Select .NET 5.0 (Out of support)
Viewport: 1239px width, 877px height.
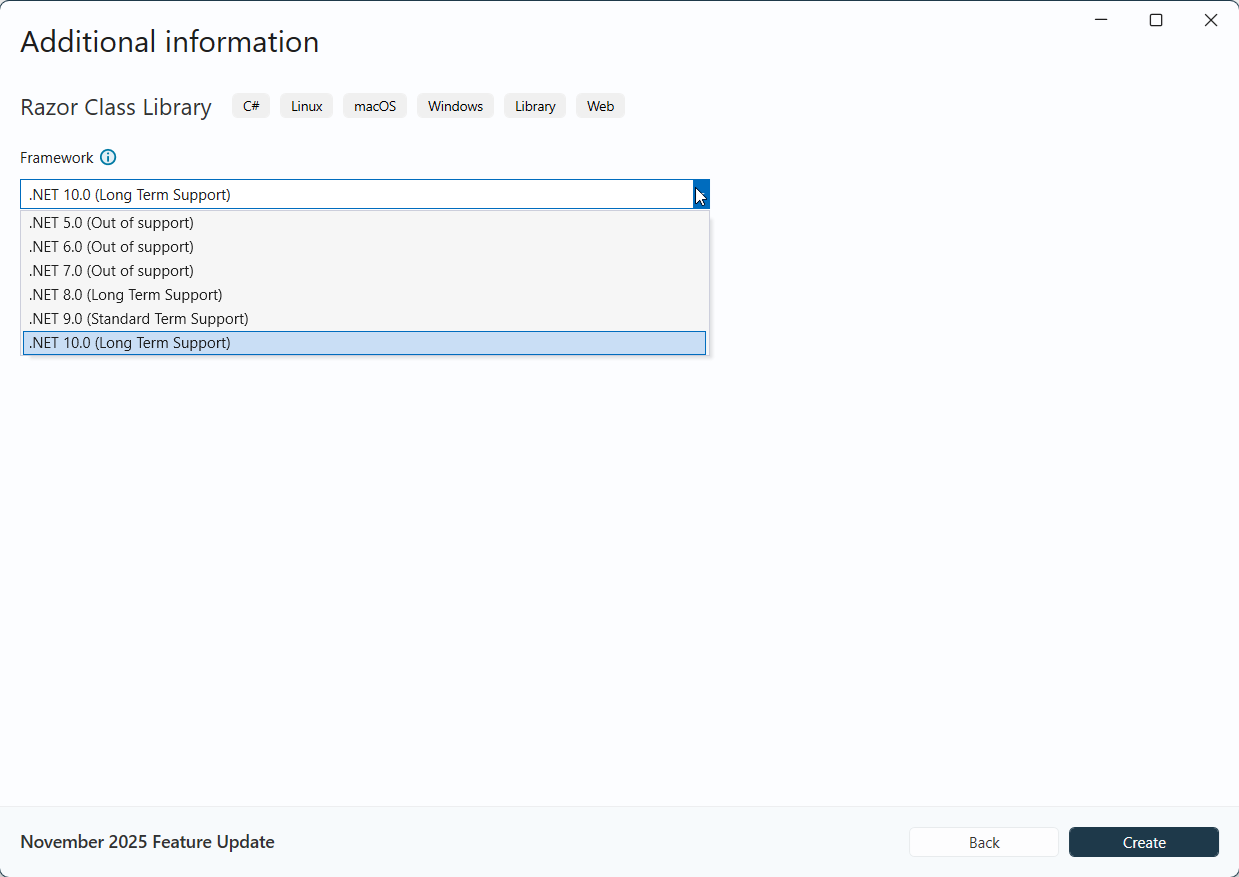click(x=111, y=222)
